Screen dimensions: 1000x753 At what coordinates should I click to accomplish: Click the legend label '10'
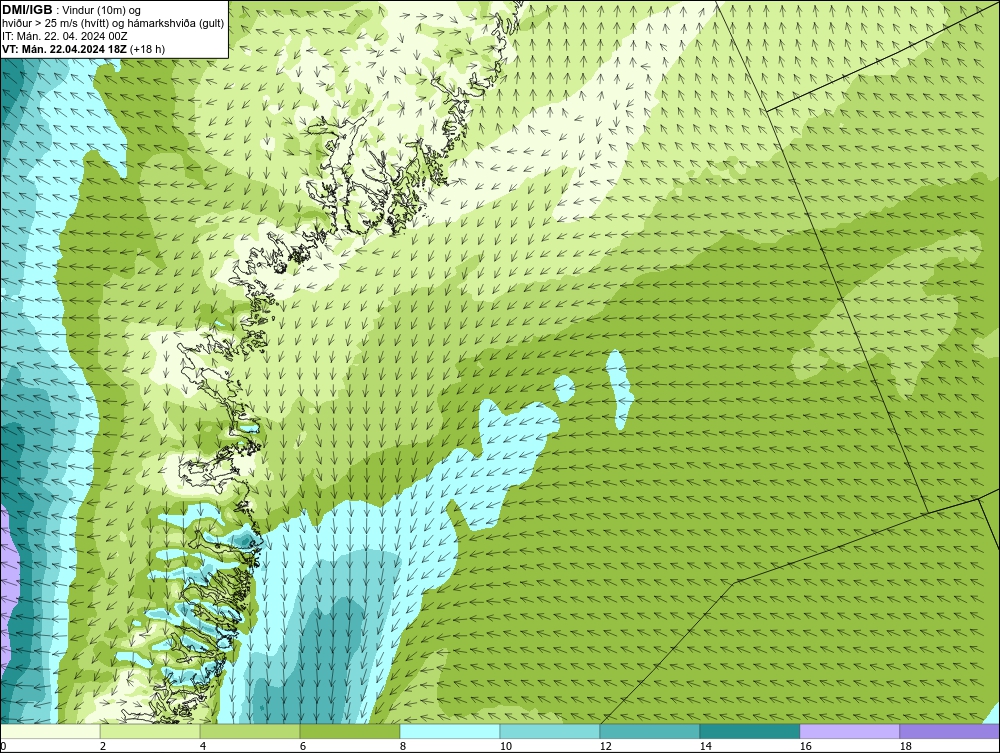click(x=505, y=746)
